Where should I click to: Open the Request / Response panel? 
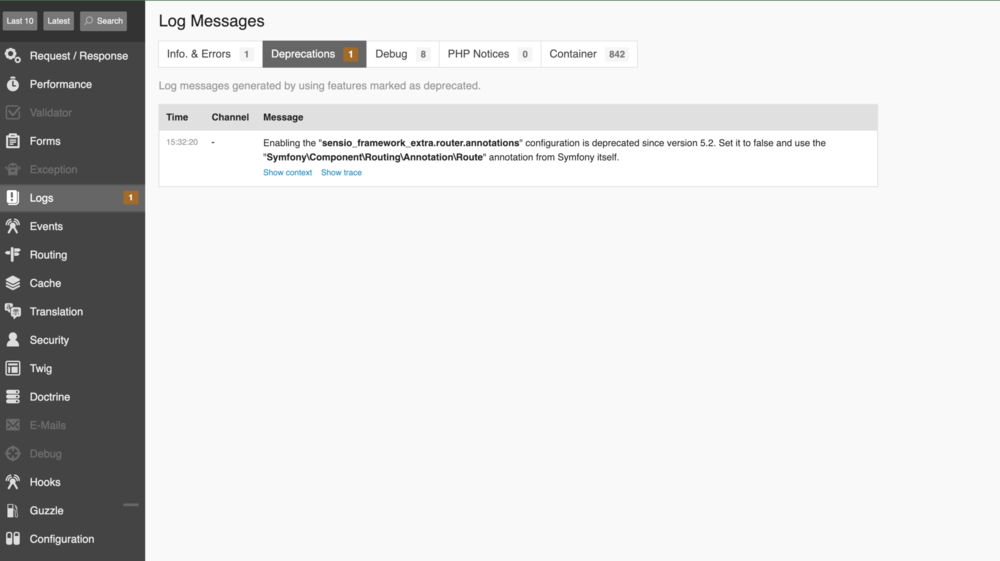click(x=72, y=55)
